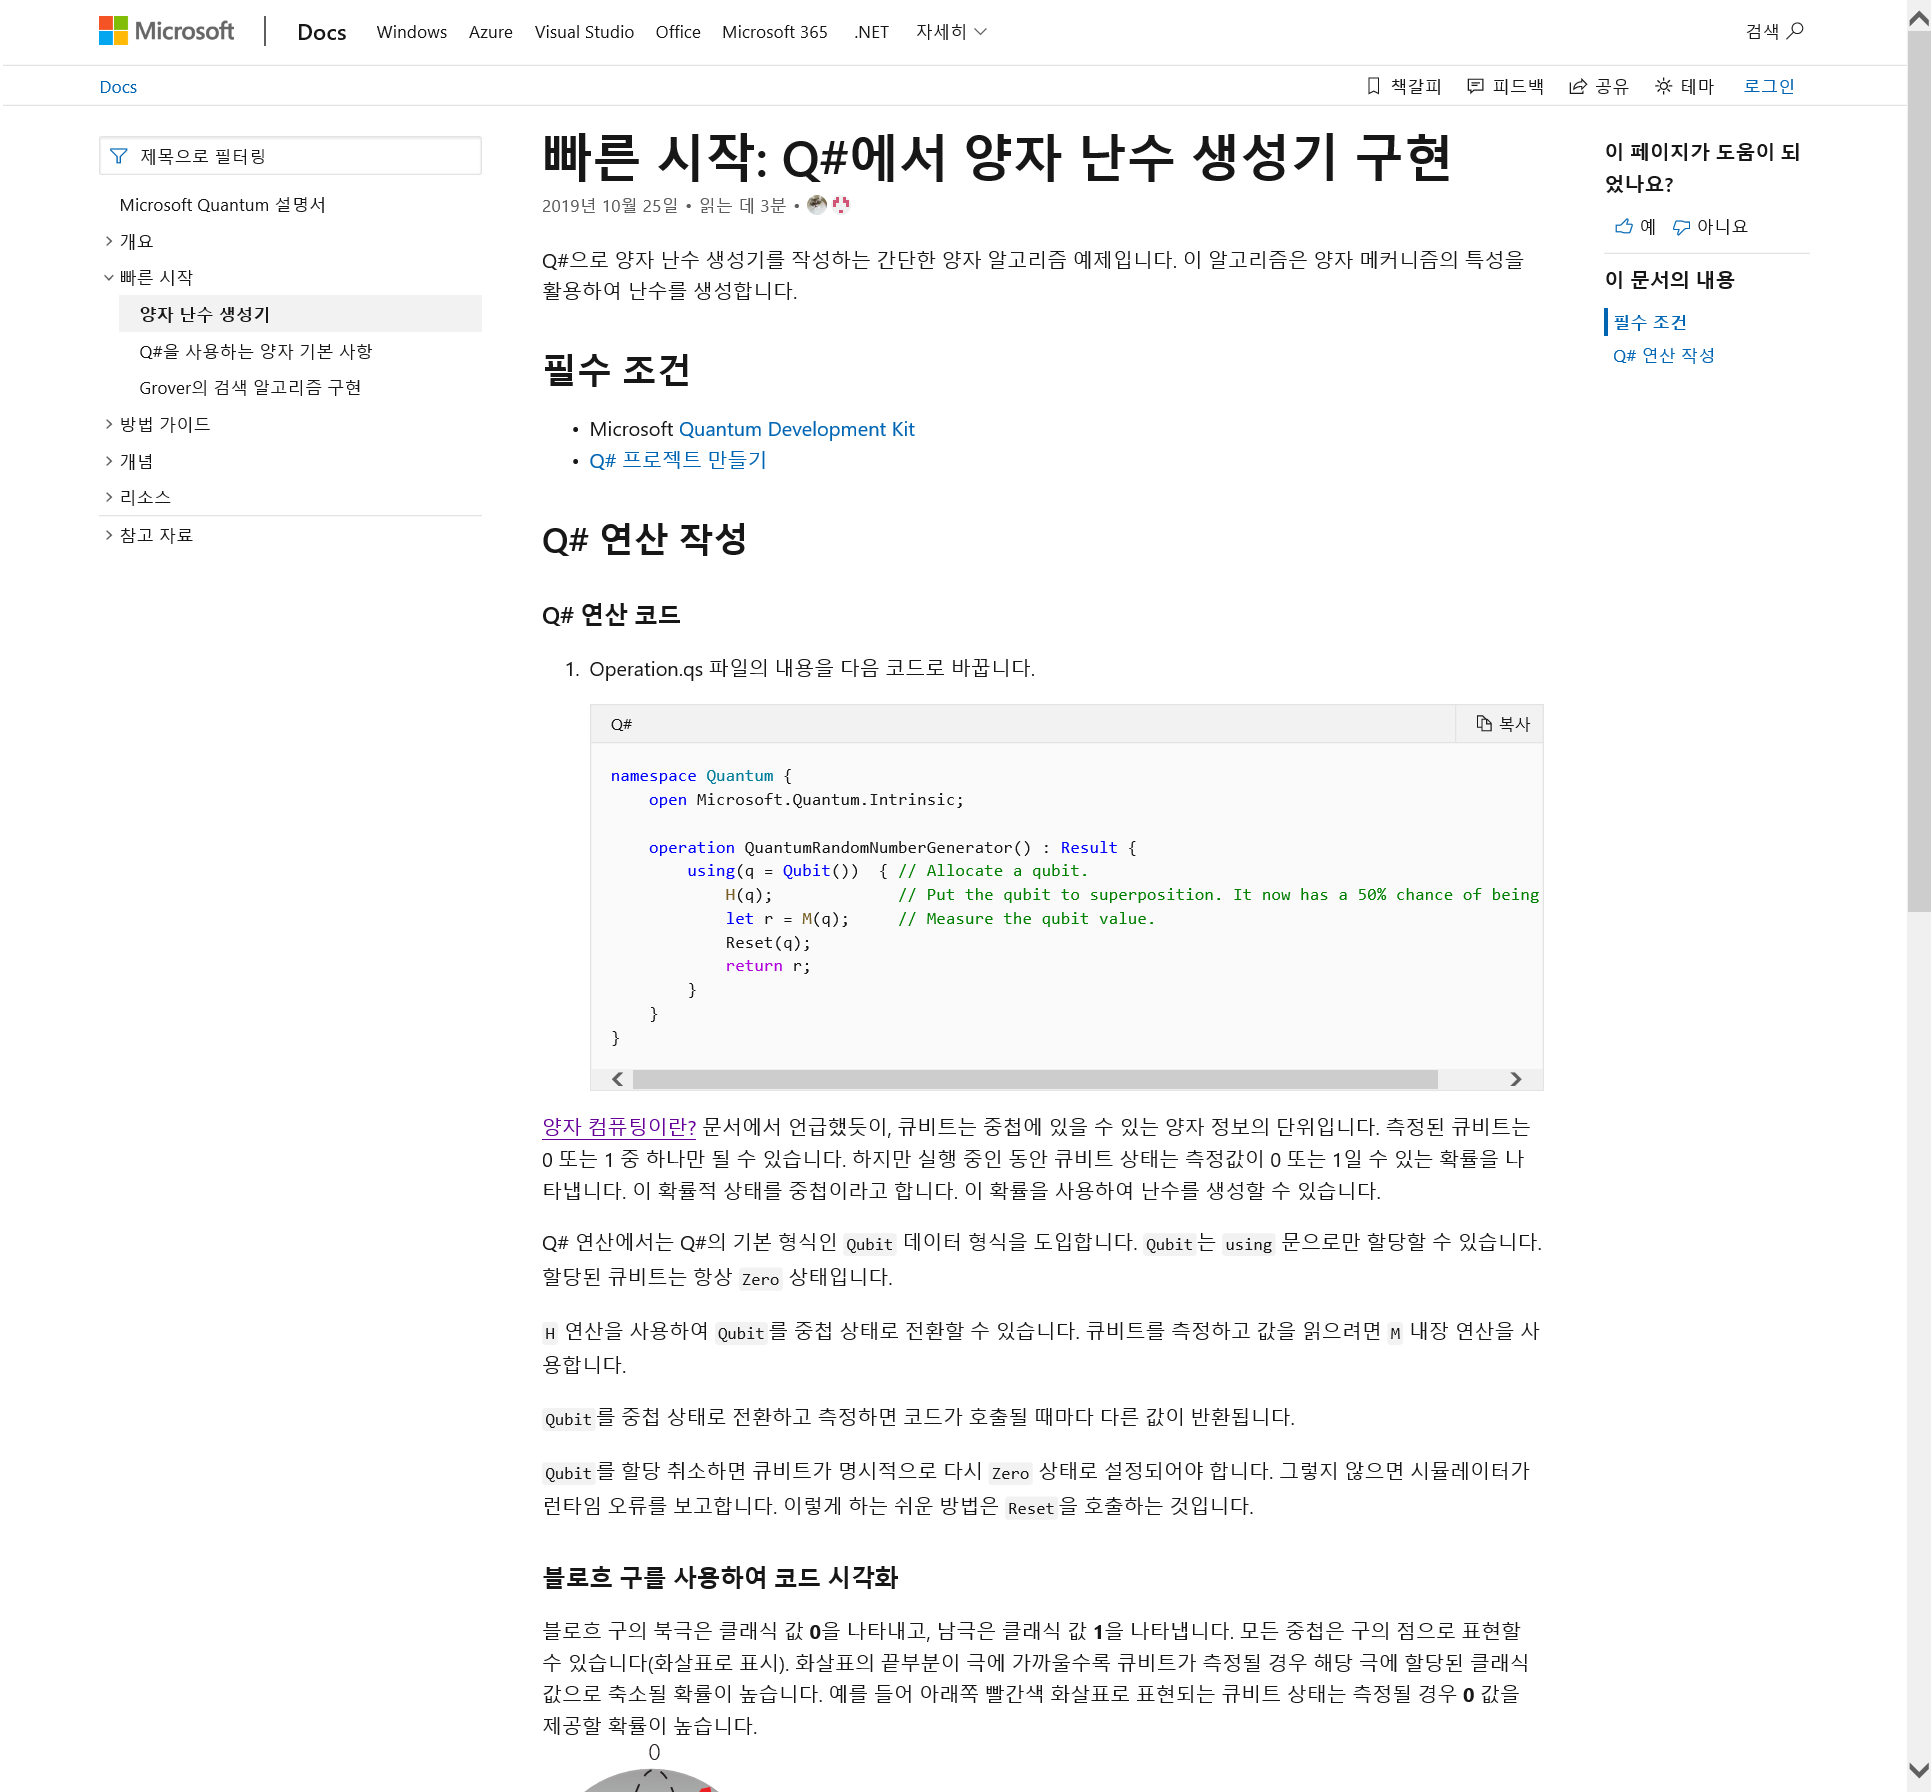The image size is (1931, 1792).
Task: Copy code with the 복사 button
Action: click(1502, 724)
